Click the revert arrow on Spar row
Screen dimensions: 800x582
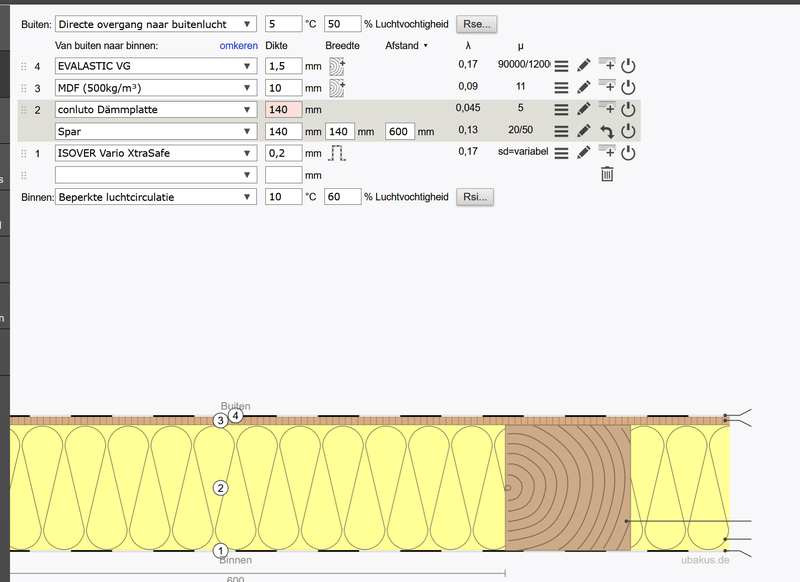point(607,131)
